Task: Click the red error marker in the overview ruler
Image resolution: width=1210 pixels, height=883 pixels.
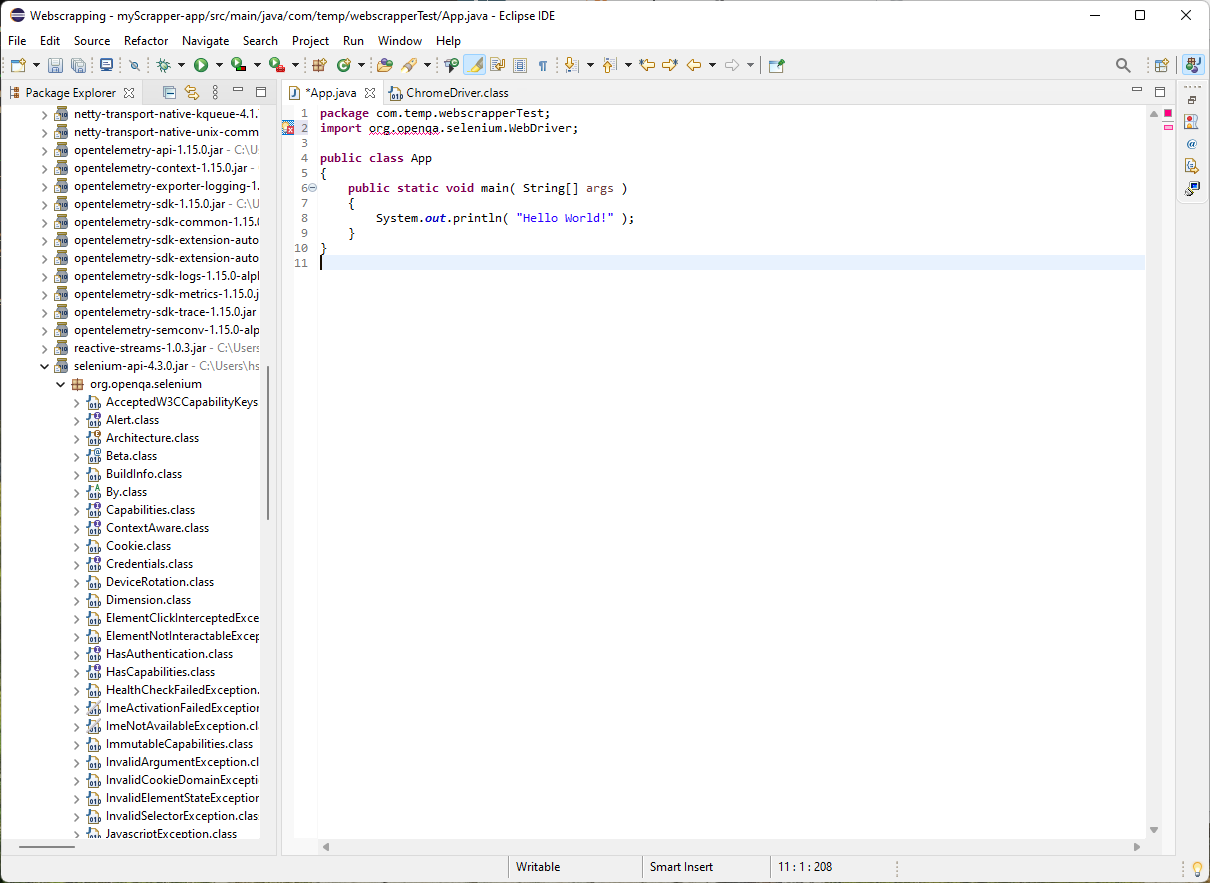Action: tap(1167, 127)
